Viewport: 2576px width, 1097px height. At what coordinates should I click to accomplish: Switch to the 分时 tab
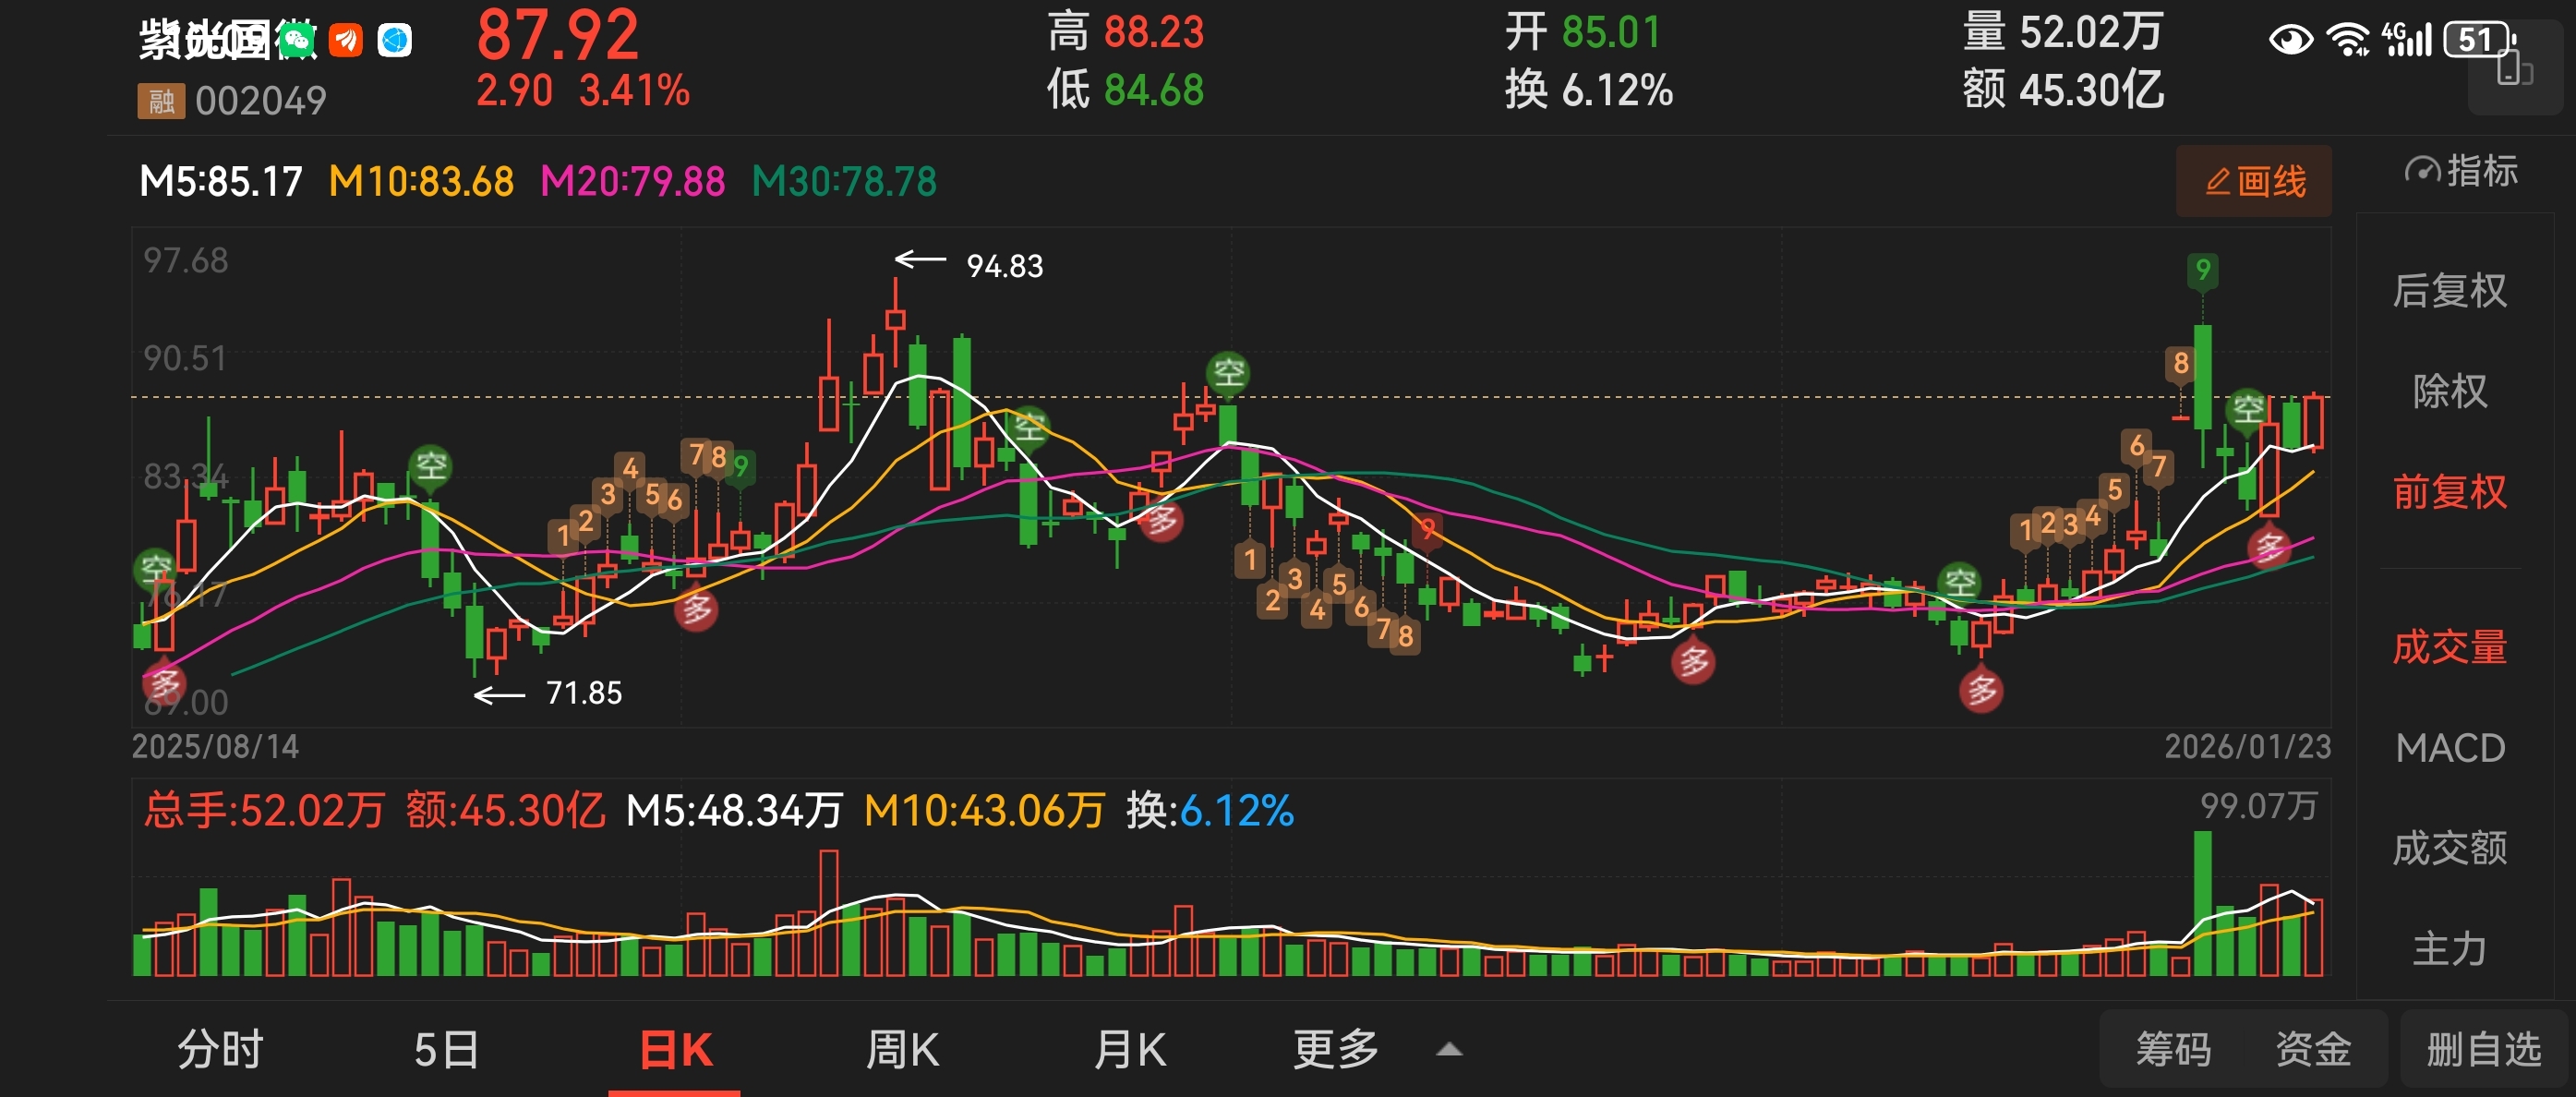220,1050
